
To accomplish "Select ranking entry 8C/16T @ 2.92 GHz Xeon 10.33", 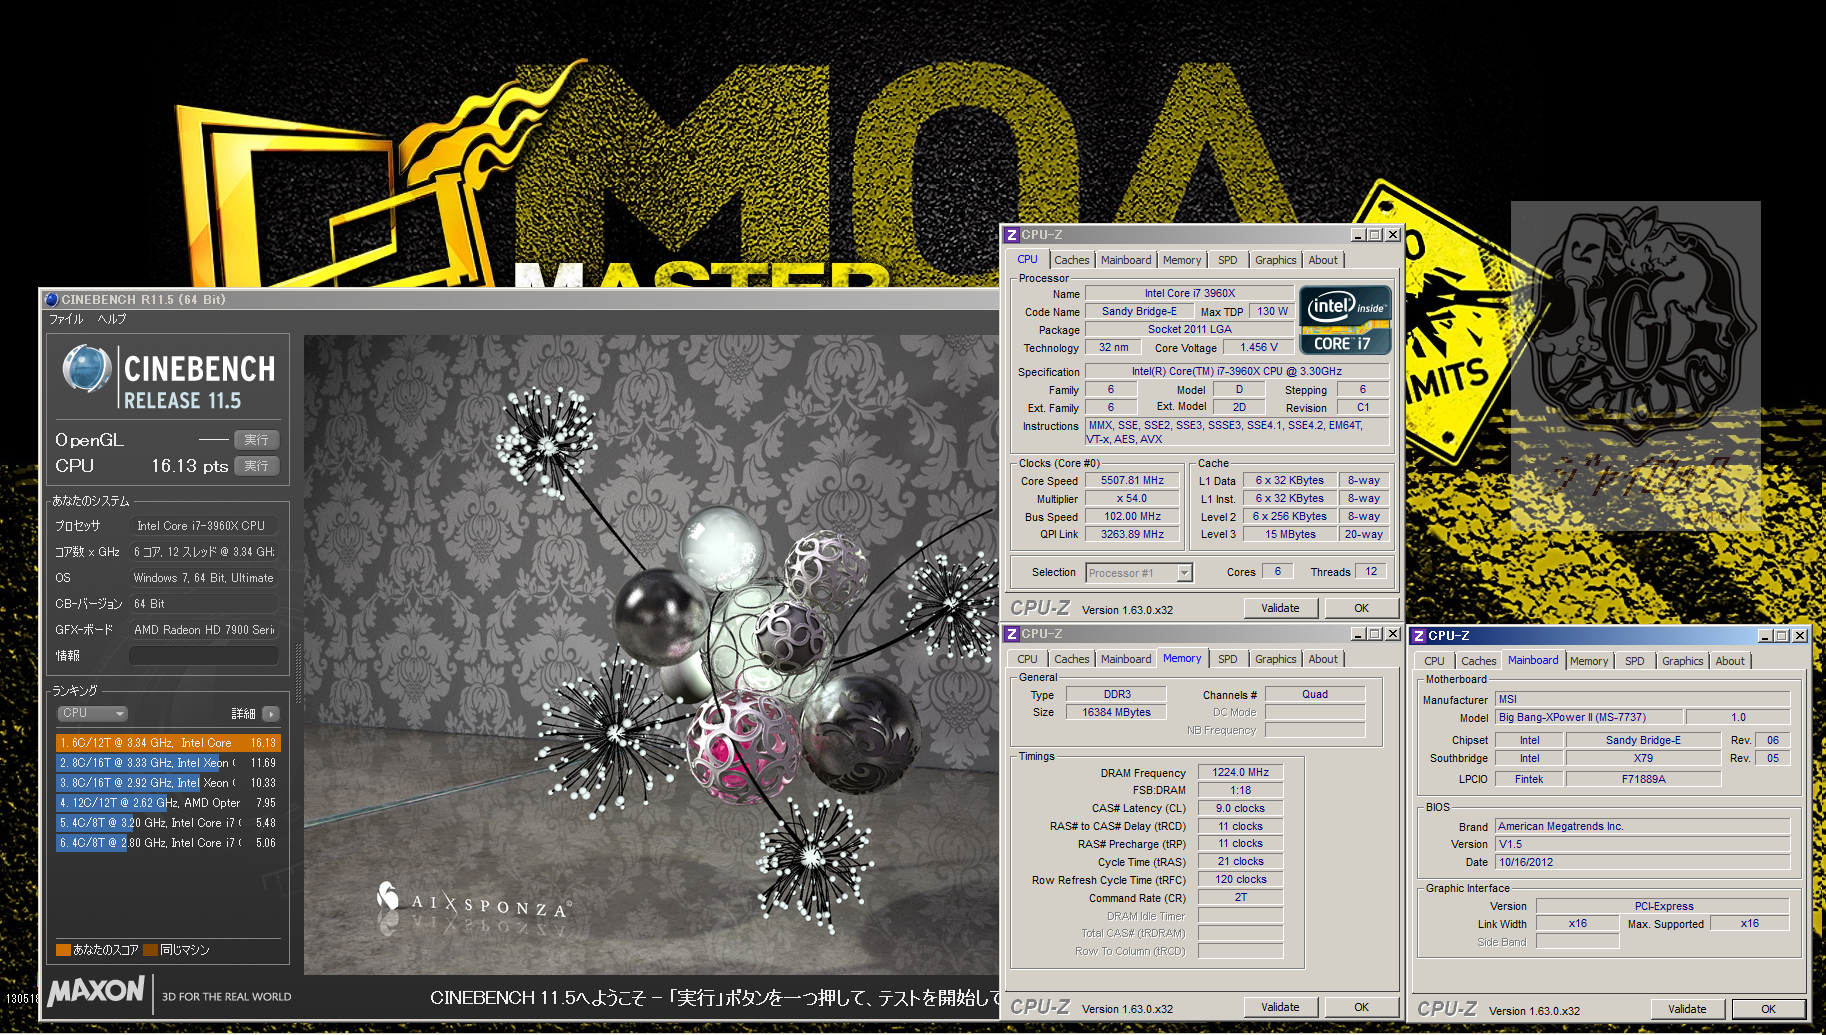I will 168,783.
